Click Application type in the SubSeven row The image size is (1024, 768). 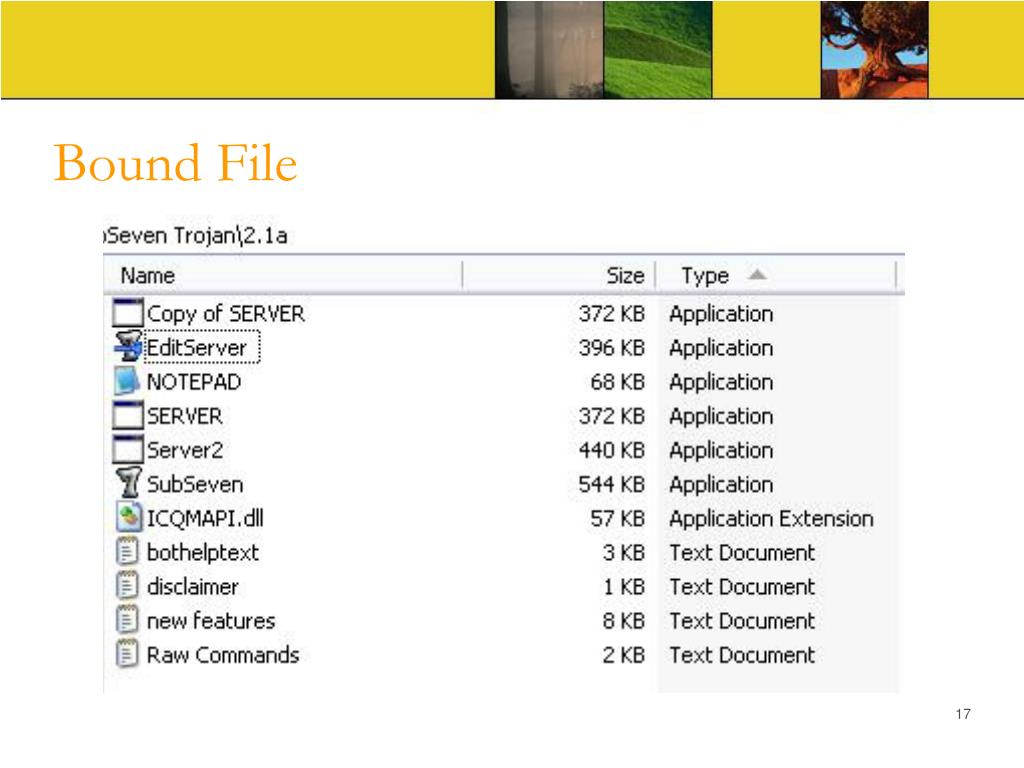[721, 485]
